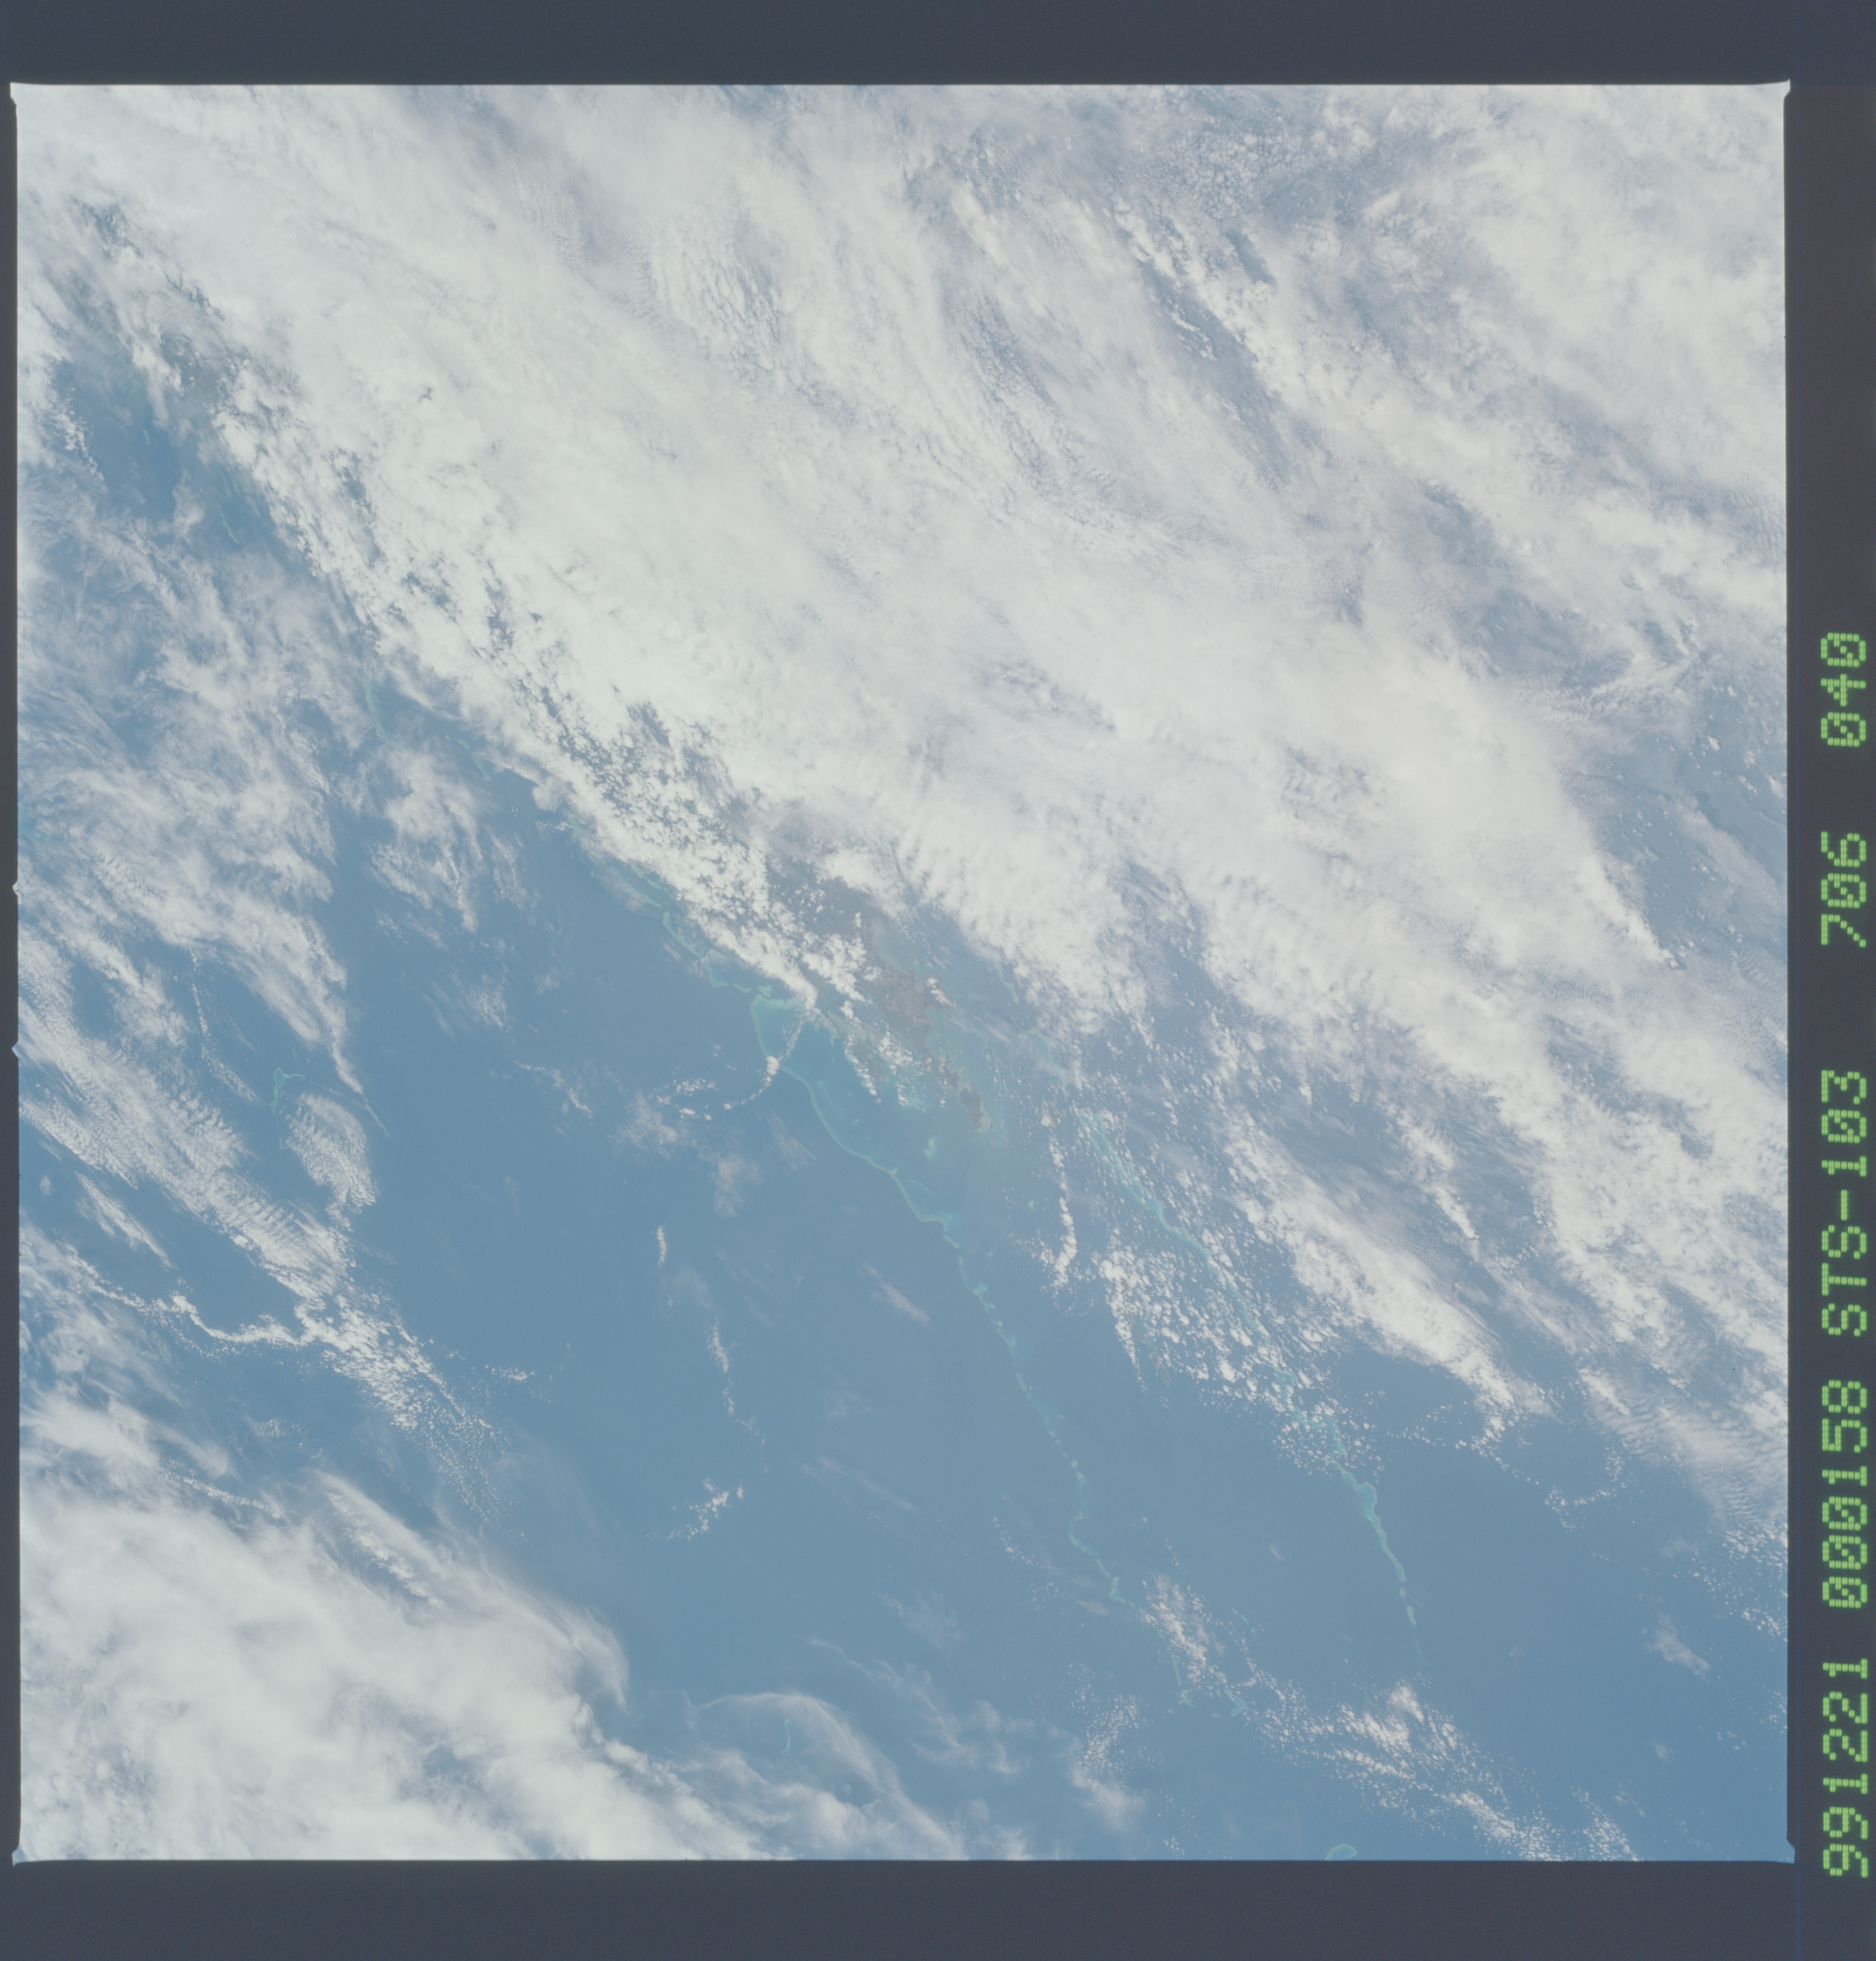This screenshot has height=1961, width=1876.
Task: Click the large cloud mass at bottom-left
Action: coord(250,1700)
